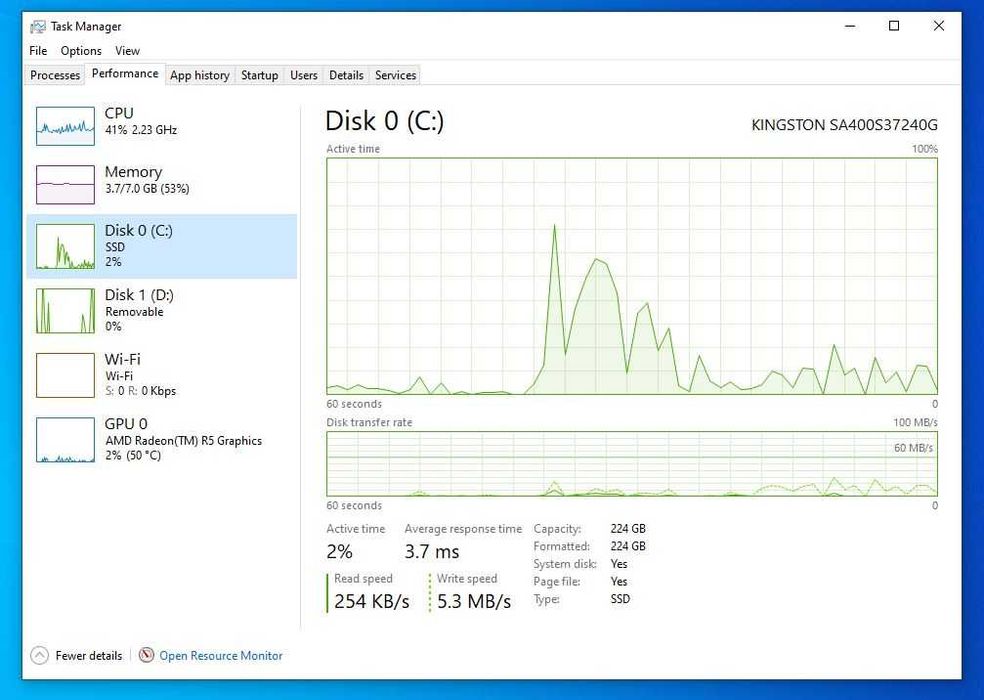
Task: Open the Startup tab
Action: [259, 75]
